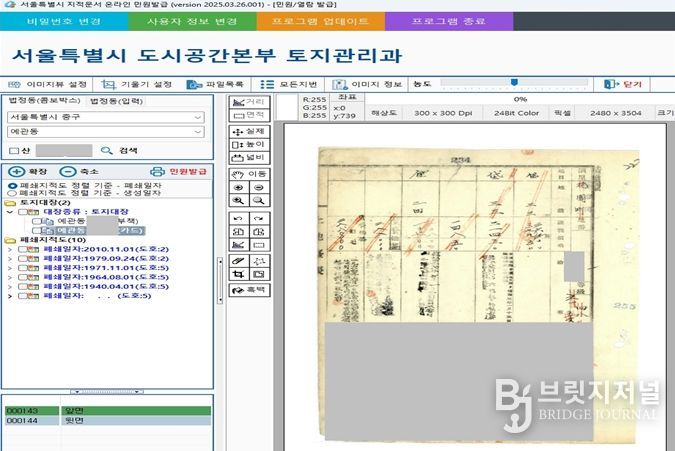Click the scanned land ledger image
The width and height of the screenshot is (675, 451).
coord(478,295)
